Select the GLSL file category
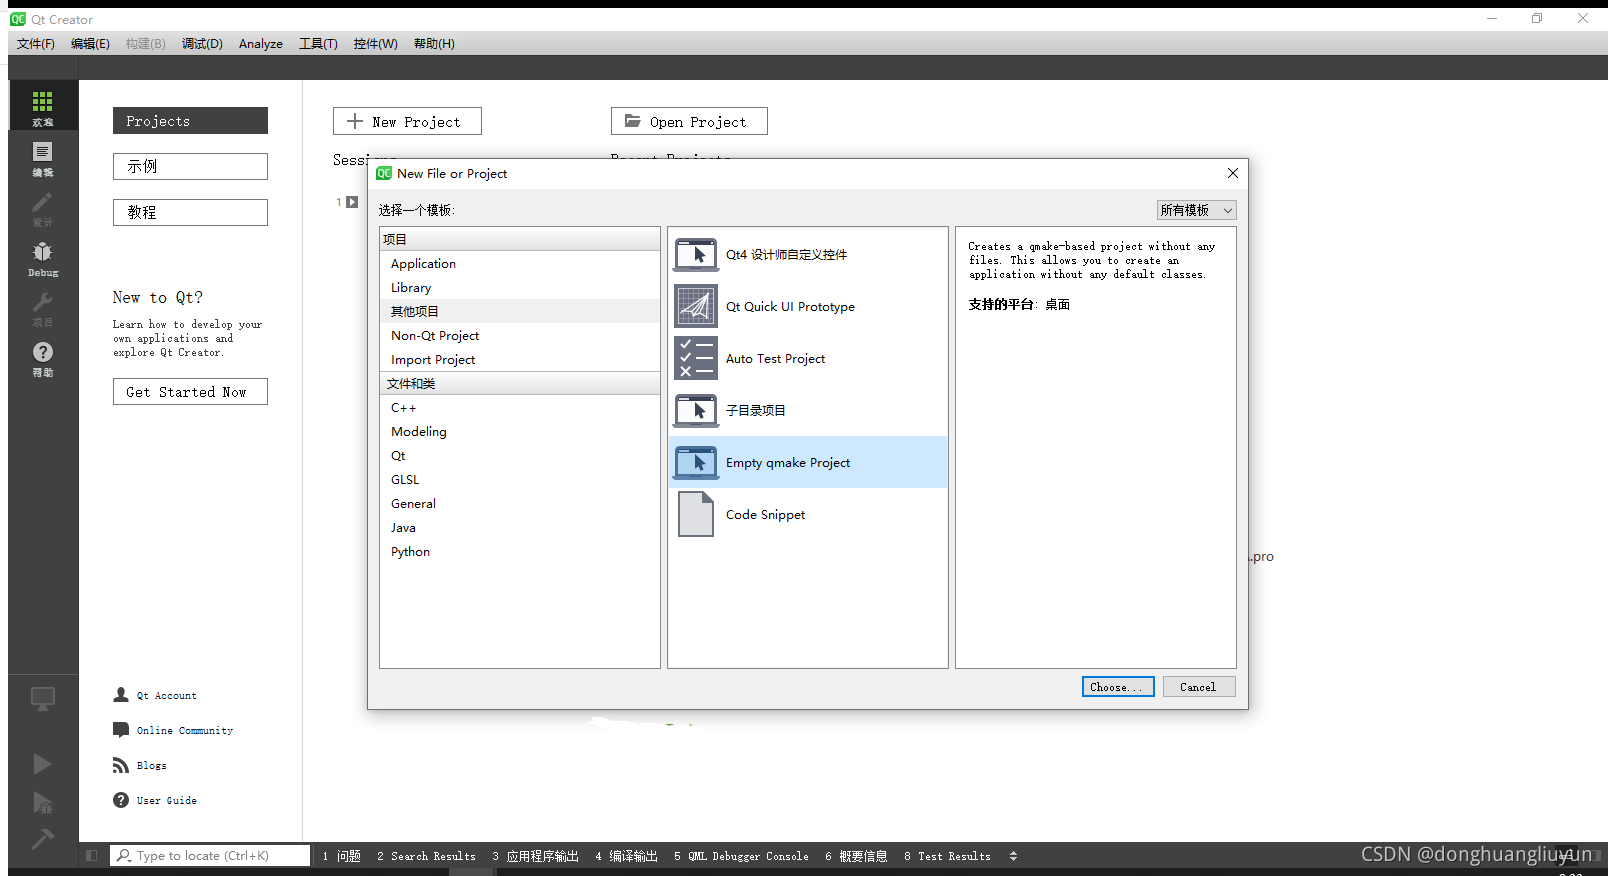1608x876 pixels. pyautogui.click(x=520, y=480)
